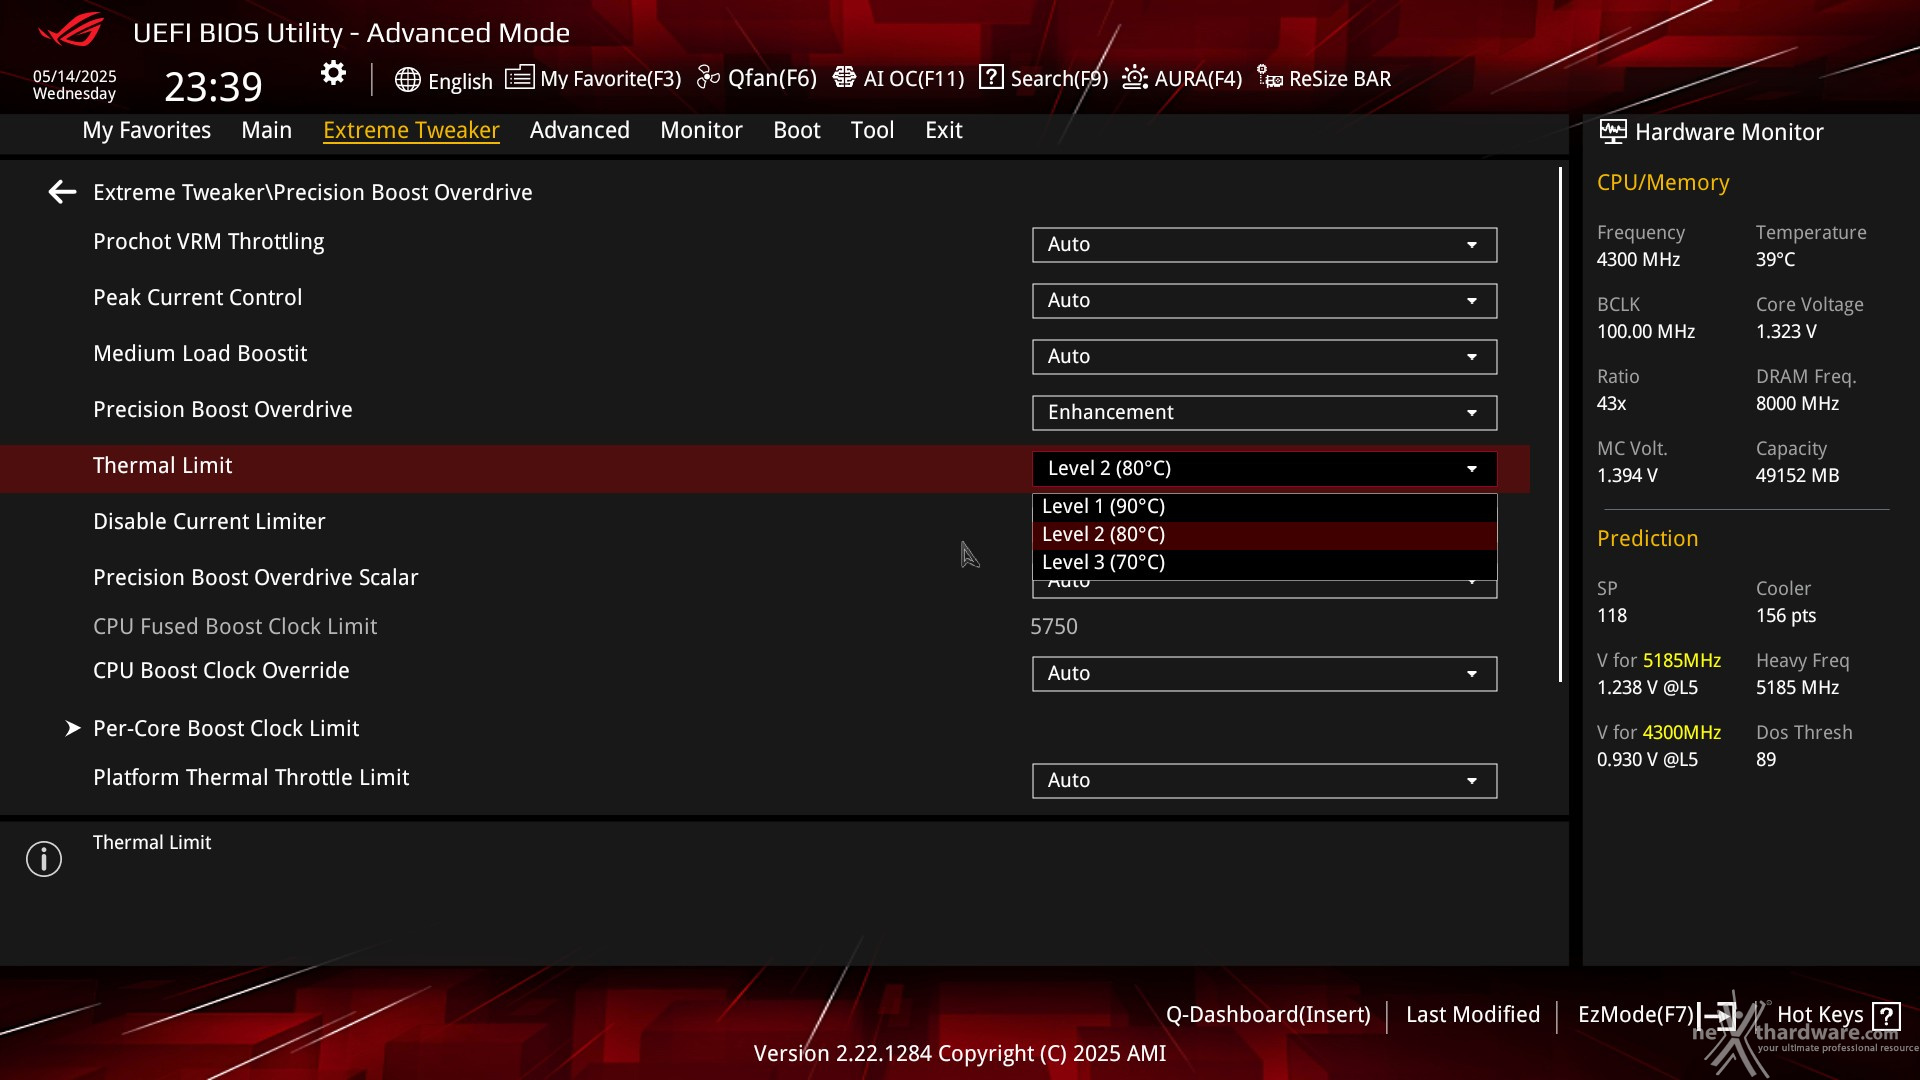Click Q-Dashboard(Insert) button

pyautogui.click(x=1268, y=1015)
